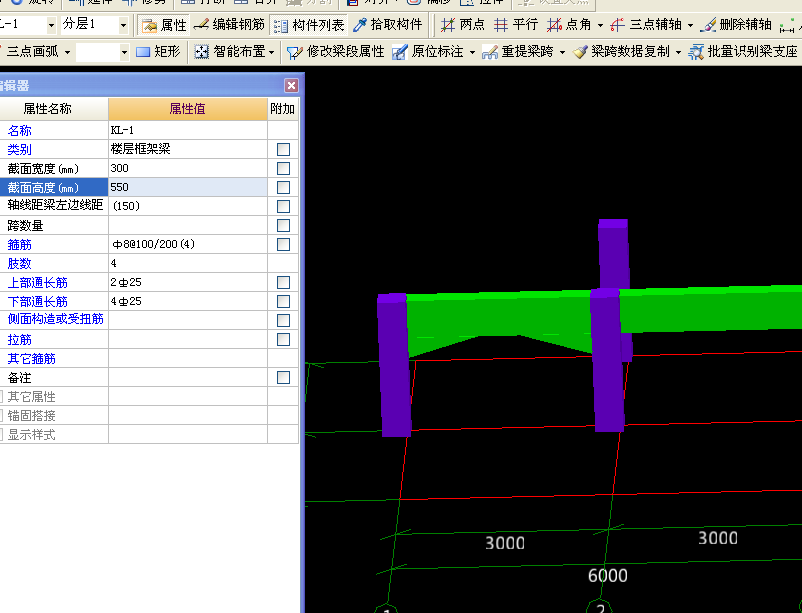Select the 截面宽度 value 300
This screenshot has width=802, height=613.
pyautogui.click(x=188, y=168)
